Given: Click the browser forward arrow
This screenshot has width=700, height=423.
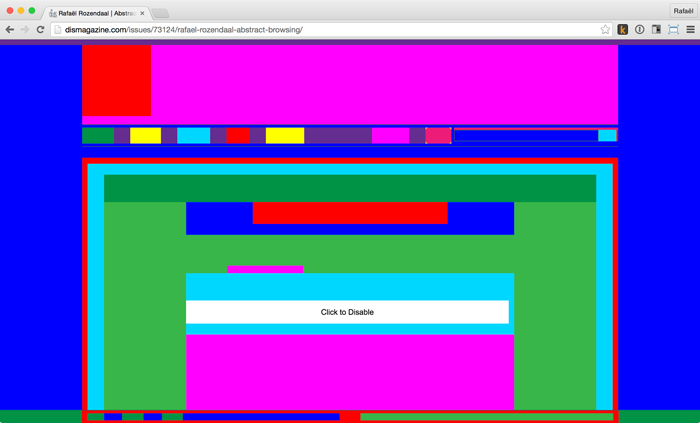Looking at the screenshot, I should pos(25,30).
